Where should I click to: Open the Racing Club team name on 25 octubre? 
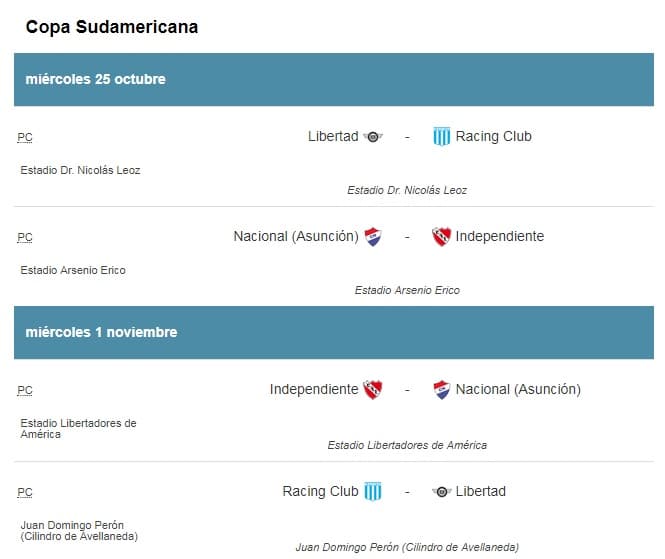(x=493, y=137)
